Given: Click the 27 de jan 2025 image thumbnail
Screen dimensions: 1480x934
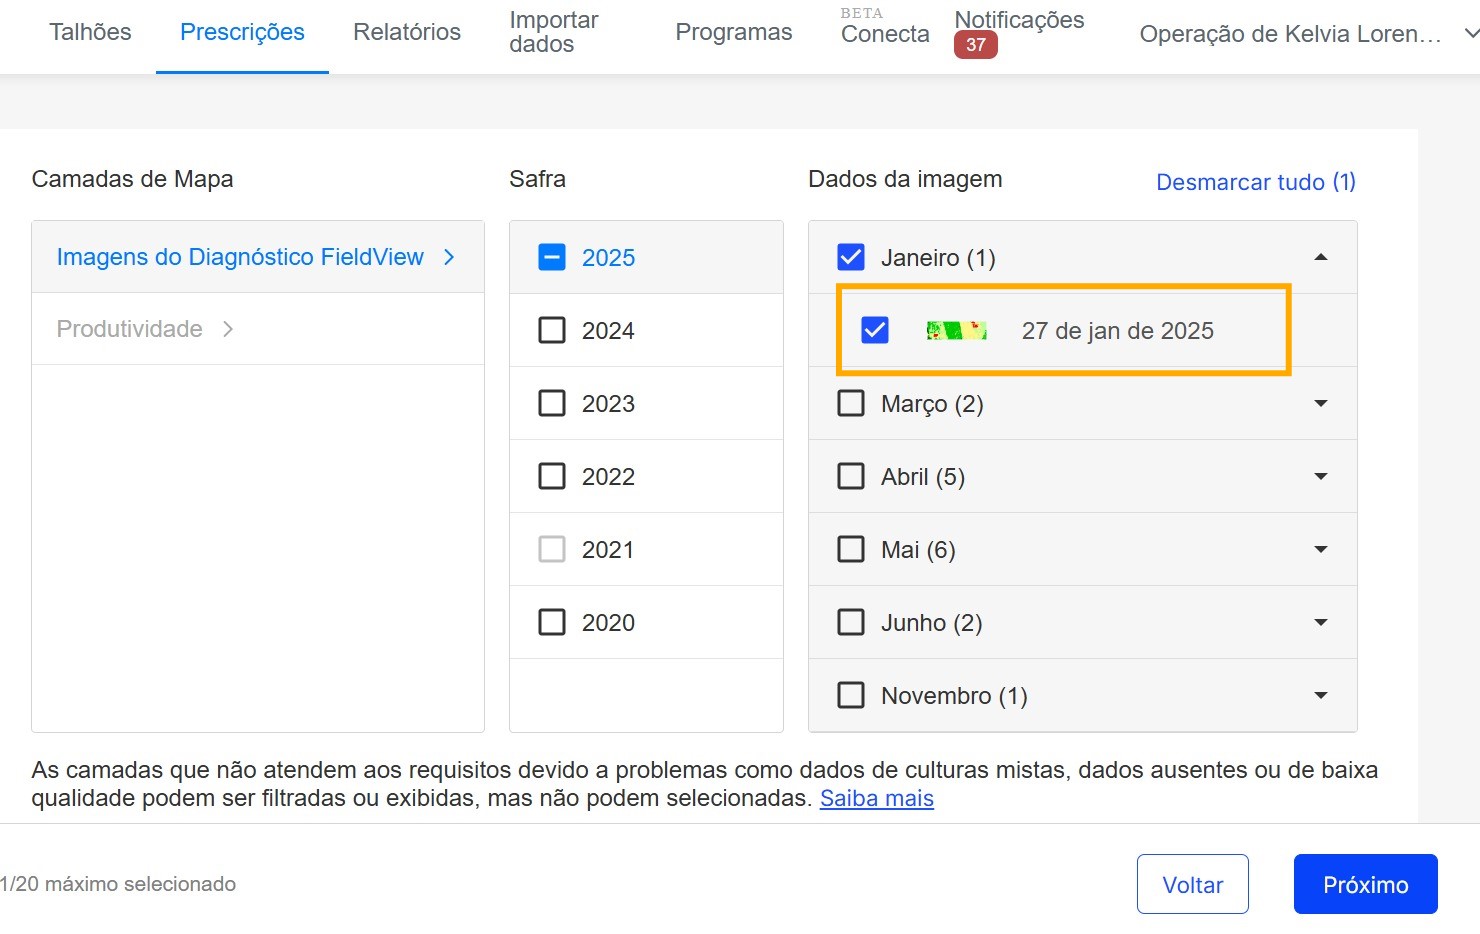Looking at the screenshot, I should pyautogui.click(x=956, y=331).
